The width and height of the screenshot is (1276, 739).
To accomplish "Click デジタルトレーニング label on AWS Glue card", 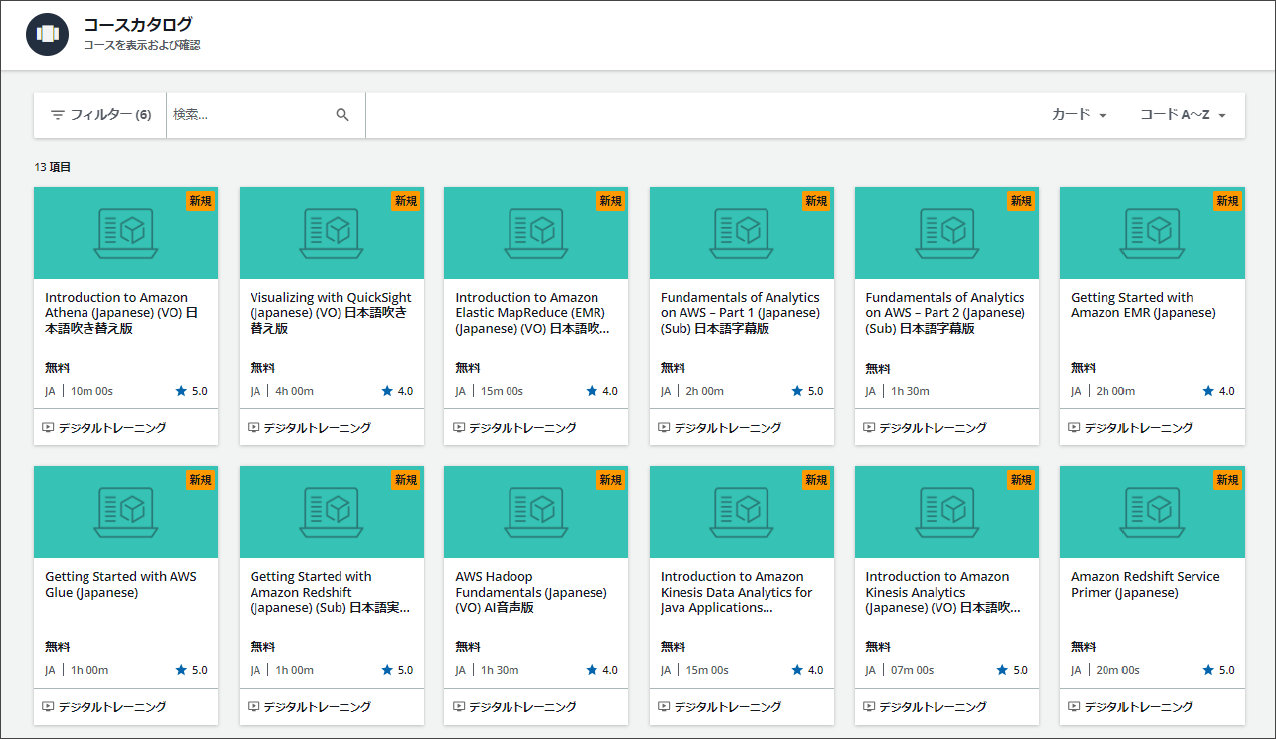I will (x=112, y=706).
